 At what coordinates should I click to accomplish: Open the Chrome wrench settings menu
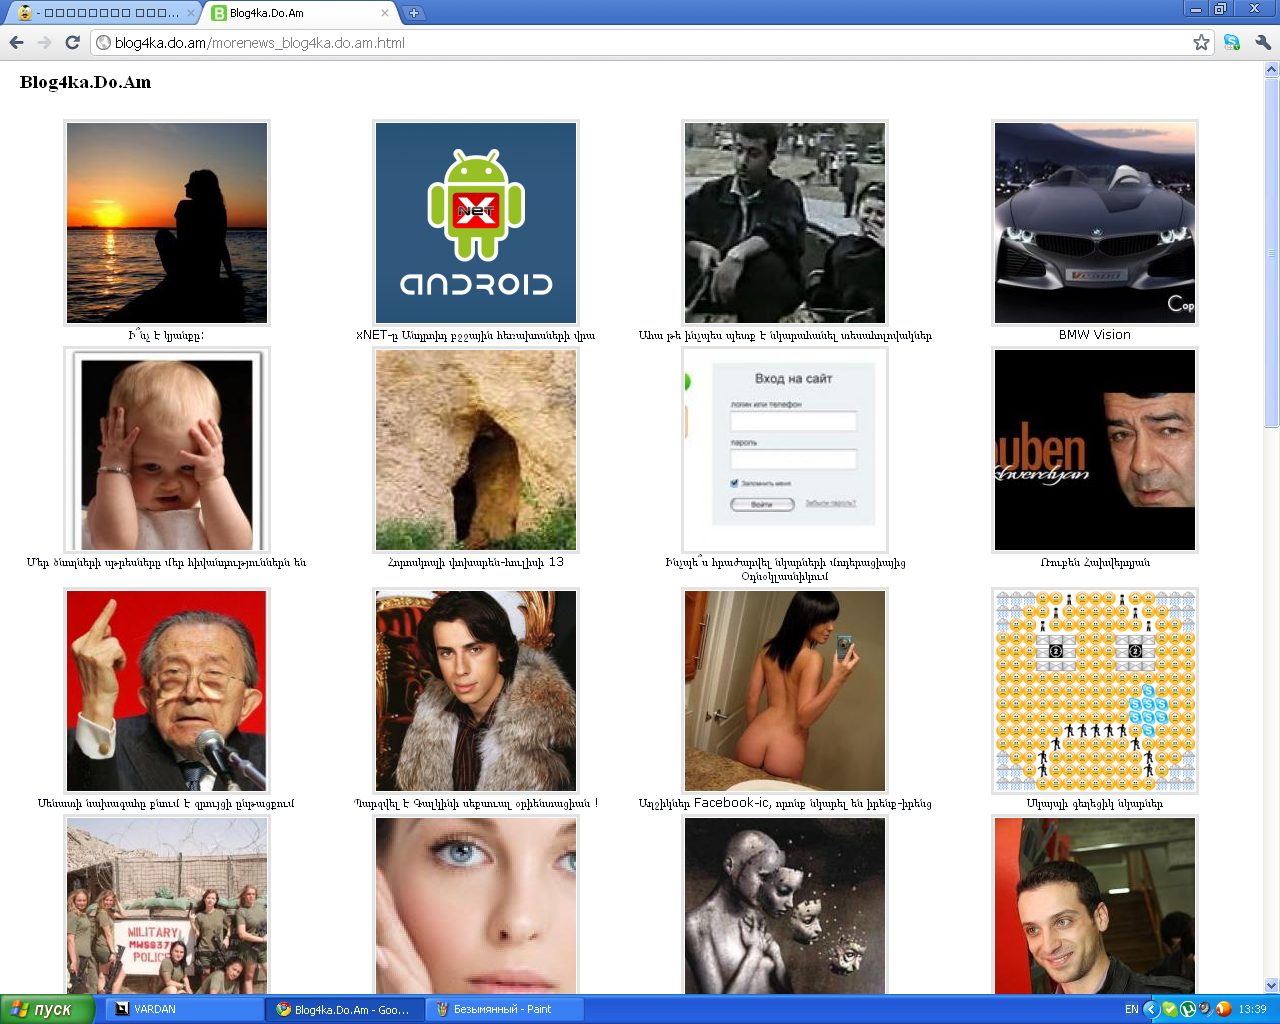[x=1262, y=42]
